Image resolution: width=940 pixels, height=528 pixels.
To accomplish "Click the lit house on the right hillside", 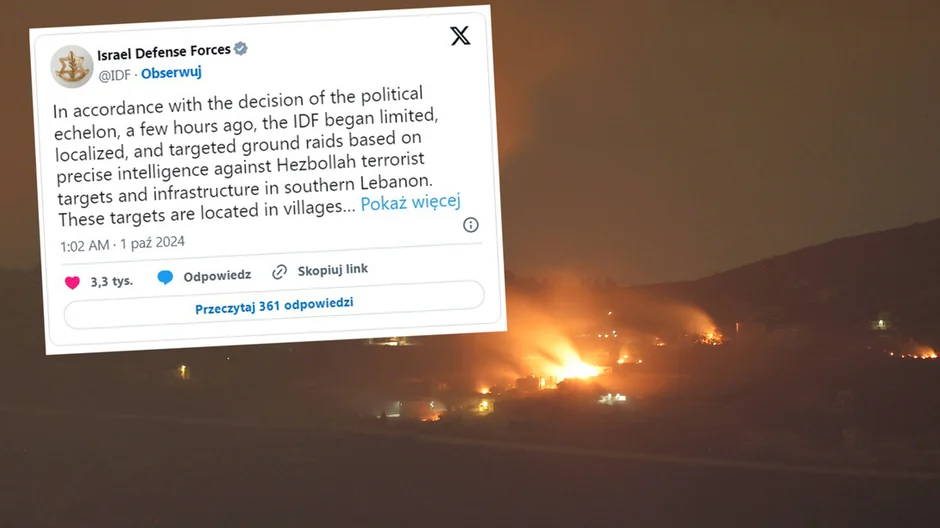I will coord(880,324).
